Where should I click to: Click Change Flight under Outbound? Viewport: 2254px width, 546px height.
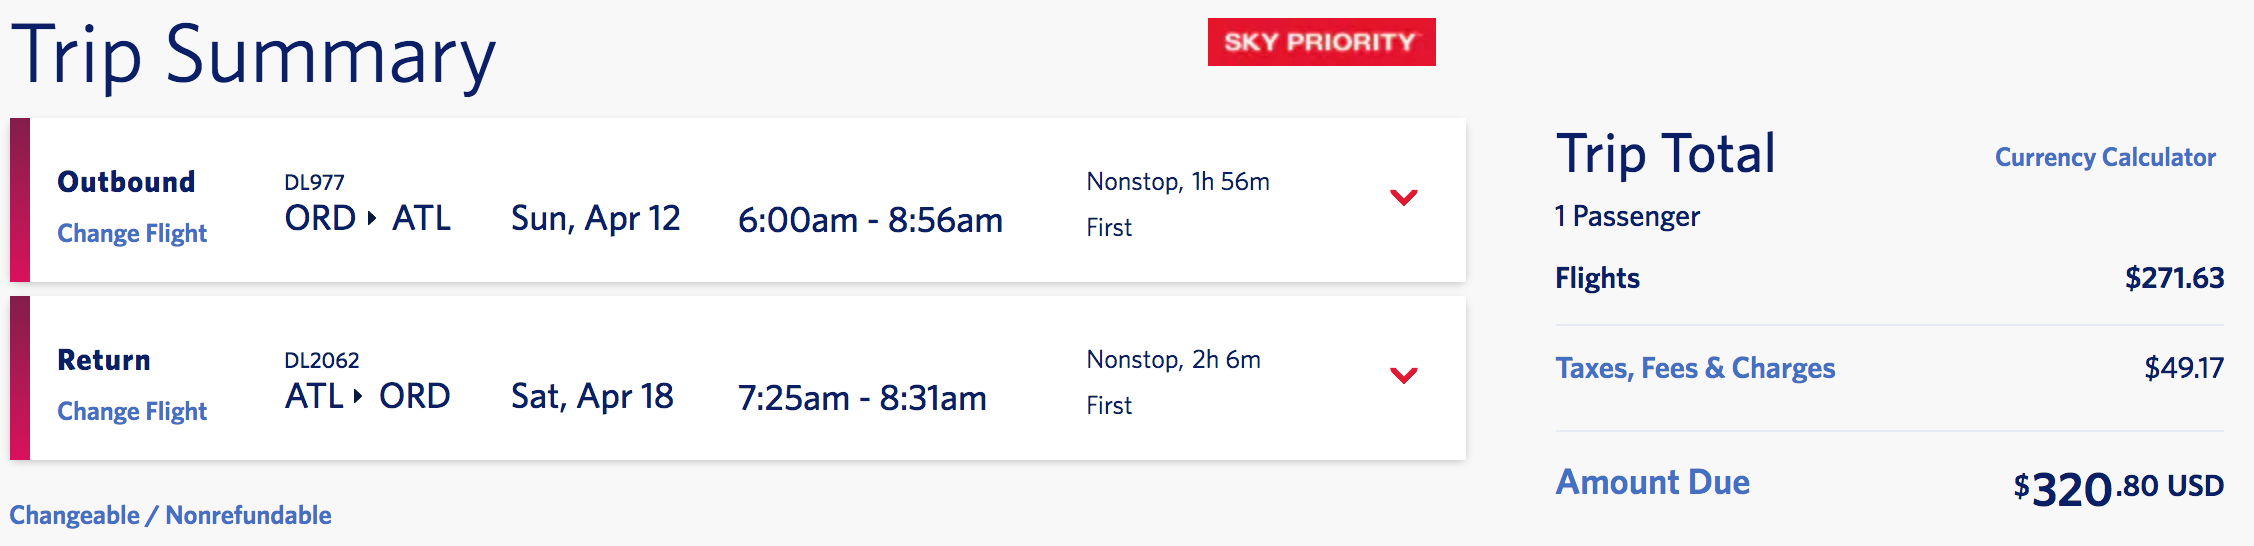132,233
